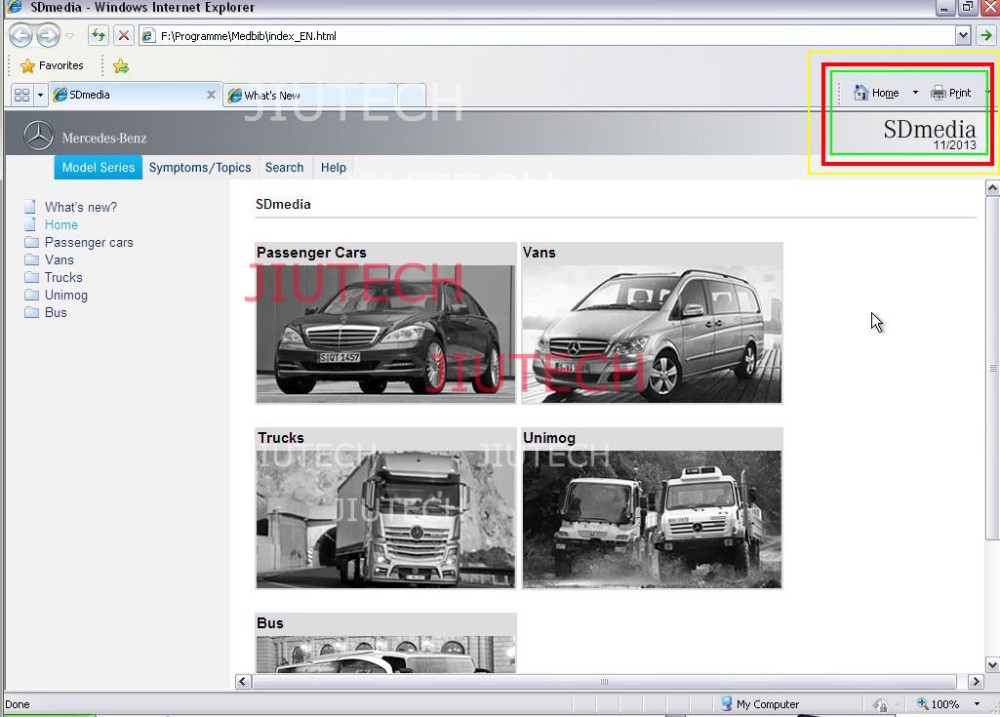Click the What's new? sidebar link
Image resolution: width=1000 pixels, height=717 pixels.
80,207
